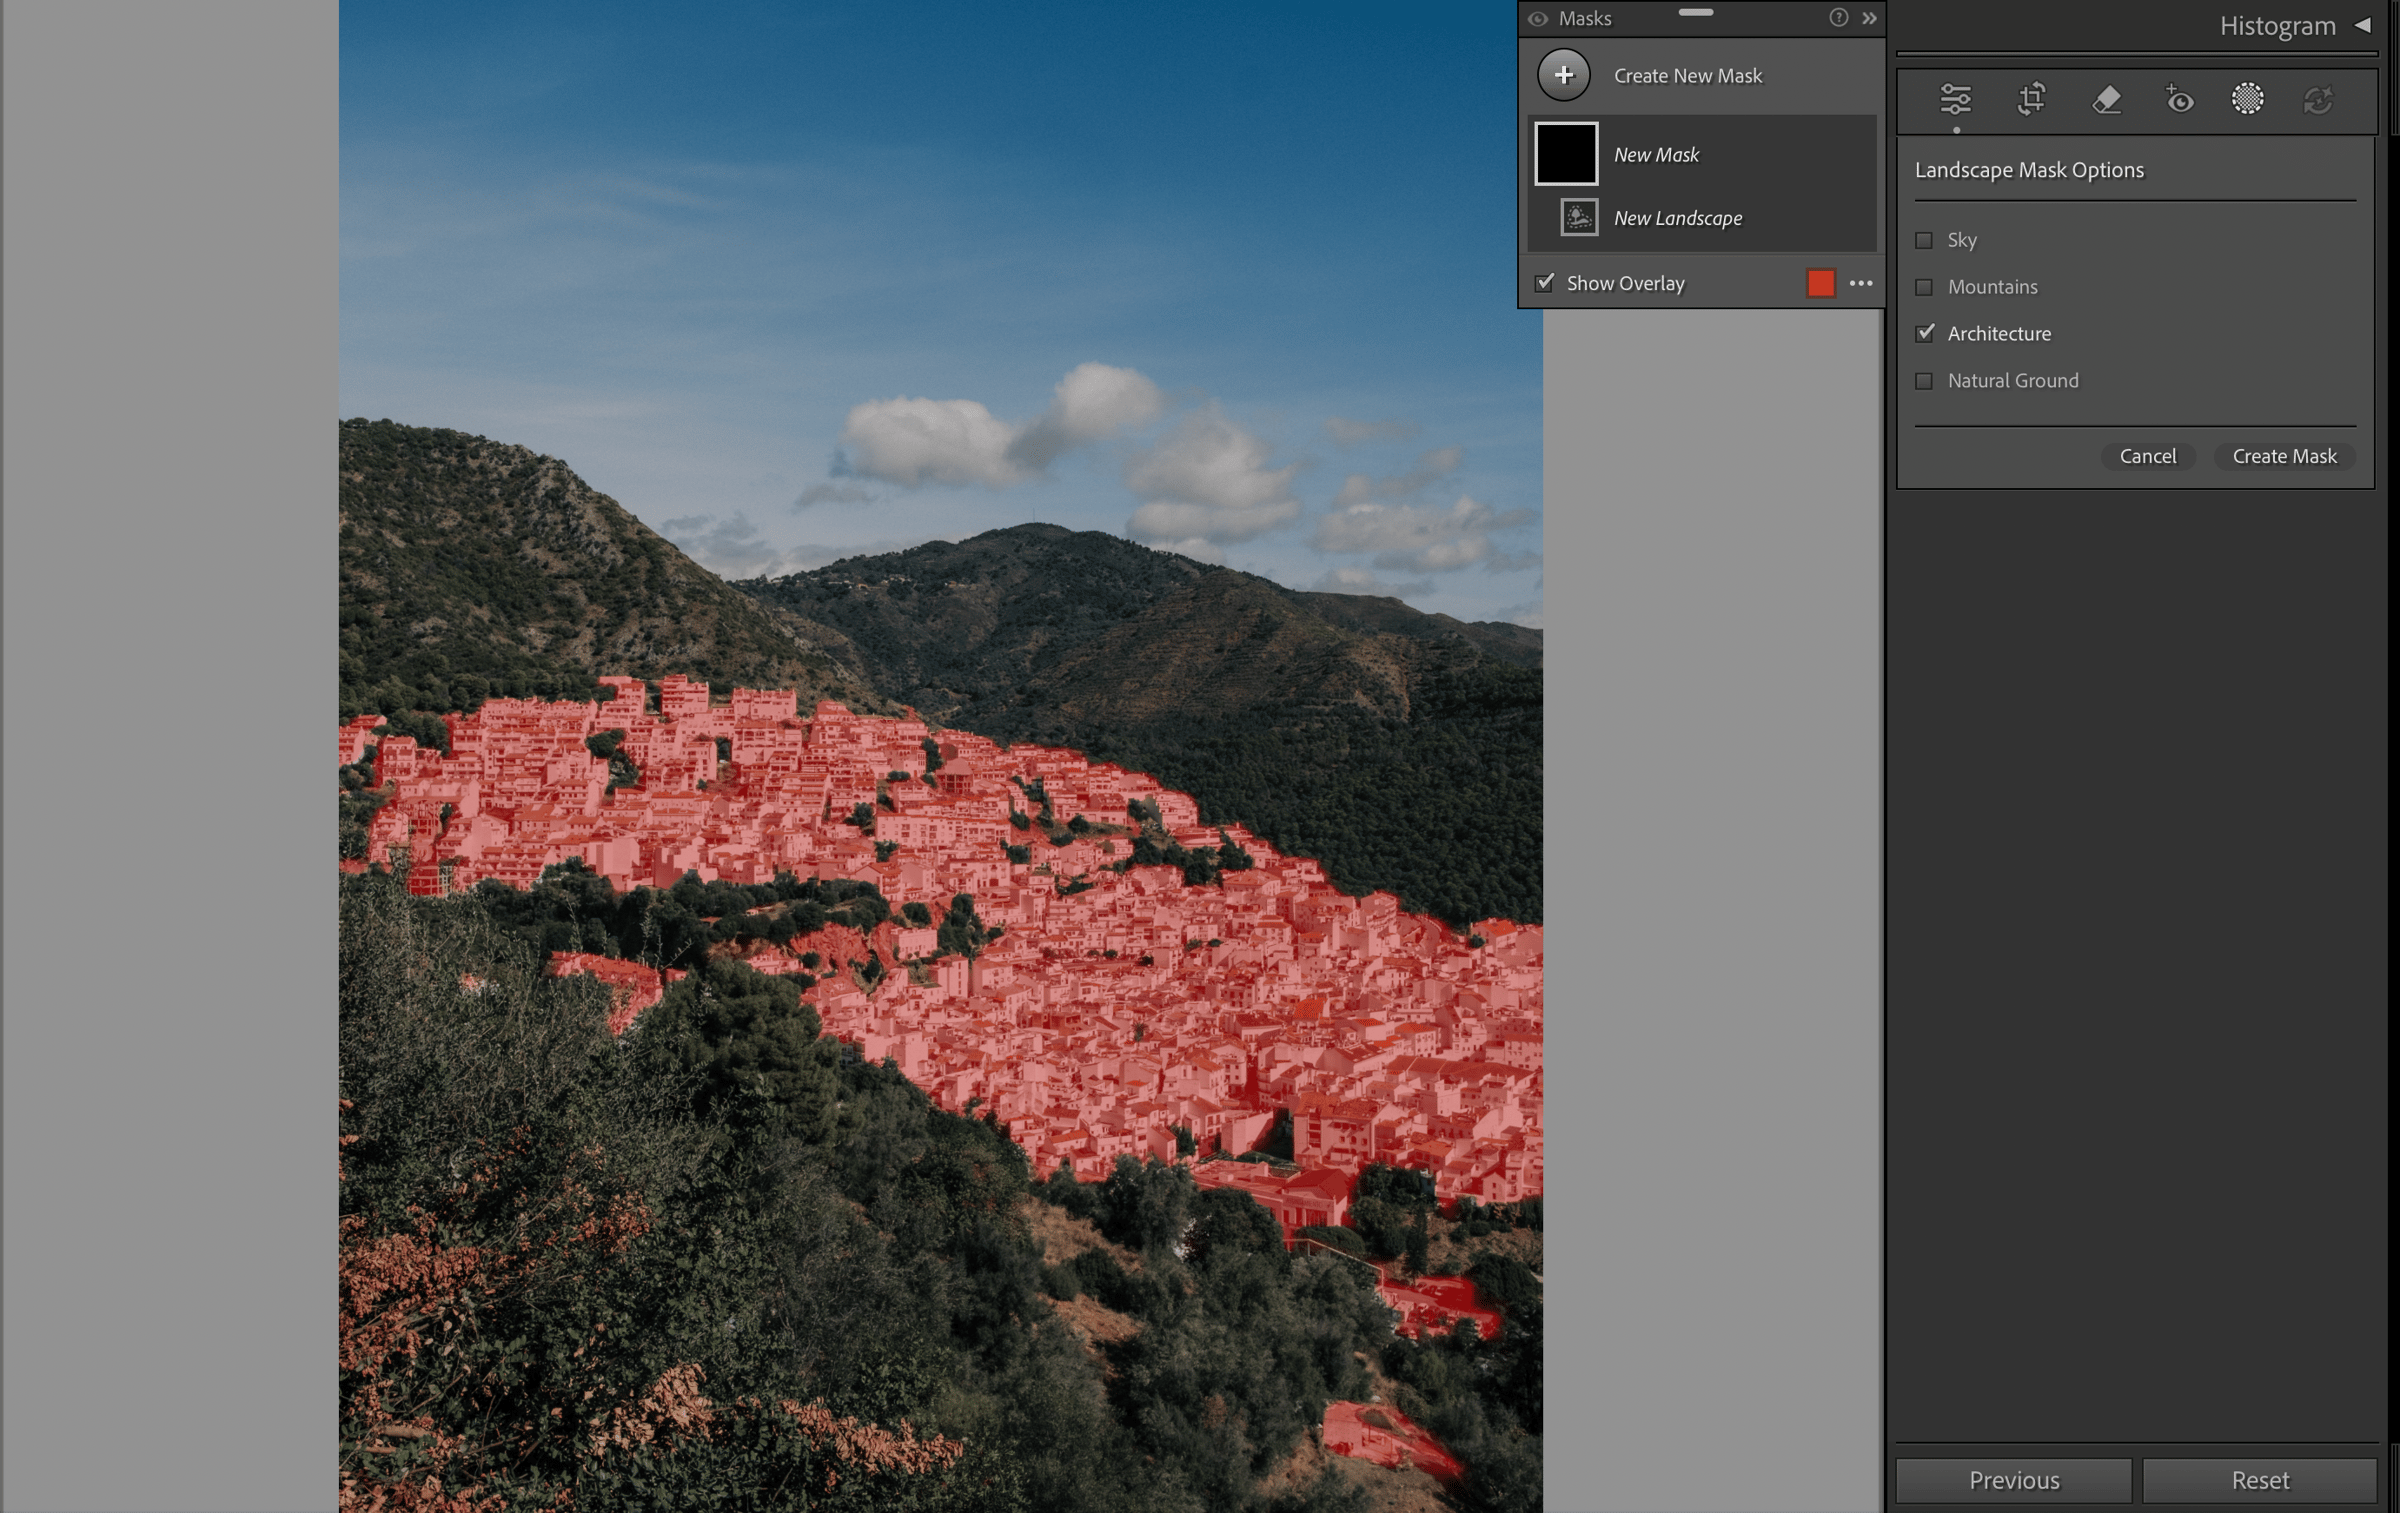Select the Healing eraser tool
The height and width of the screenshot is (1513, 2400).
click(2106, 99)
